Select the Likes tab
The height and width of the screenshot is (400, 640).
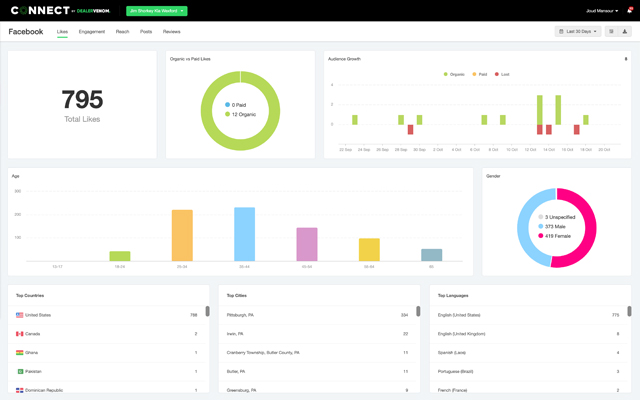(62, 32)
